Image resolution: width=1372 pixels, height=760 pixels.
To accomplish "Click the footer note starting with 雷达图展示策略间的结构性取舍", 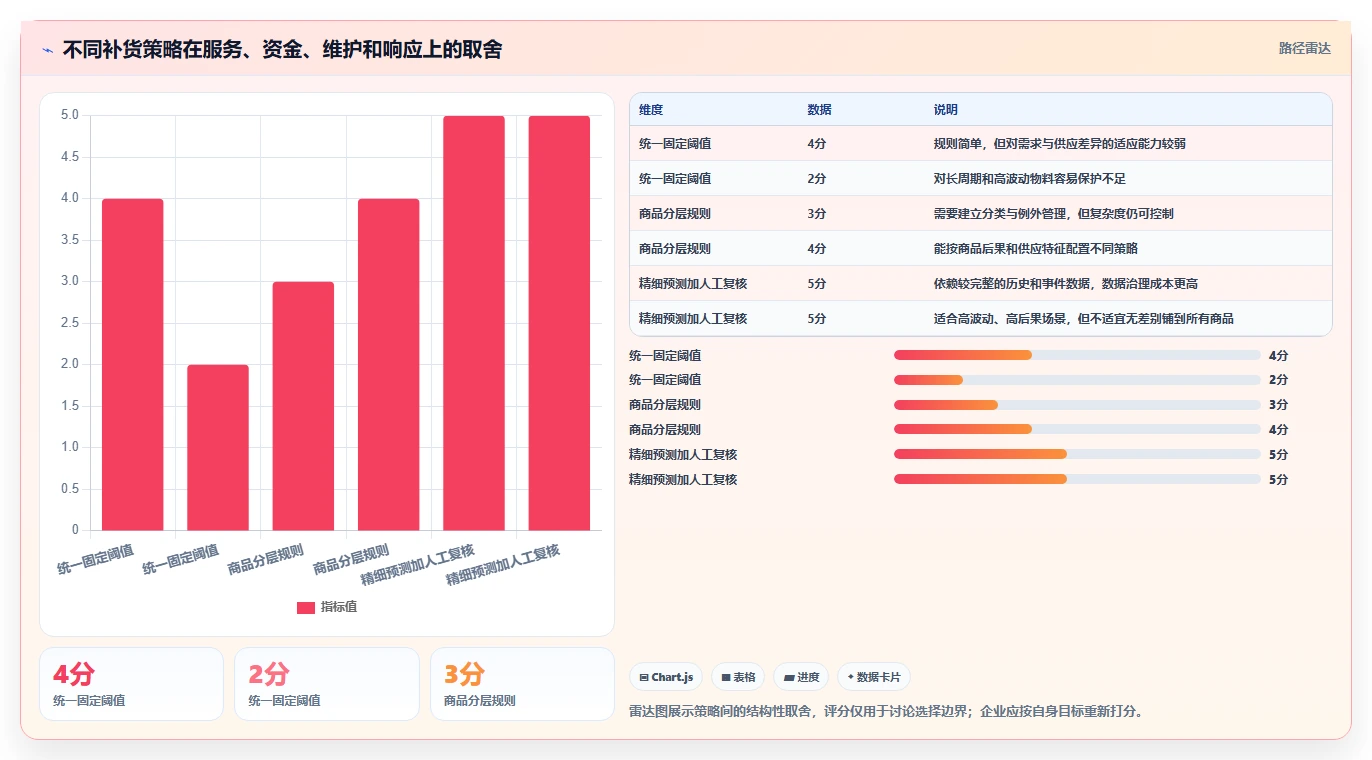I will click(x=886, y=712).
